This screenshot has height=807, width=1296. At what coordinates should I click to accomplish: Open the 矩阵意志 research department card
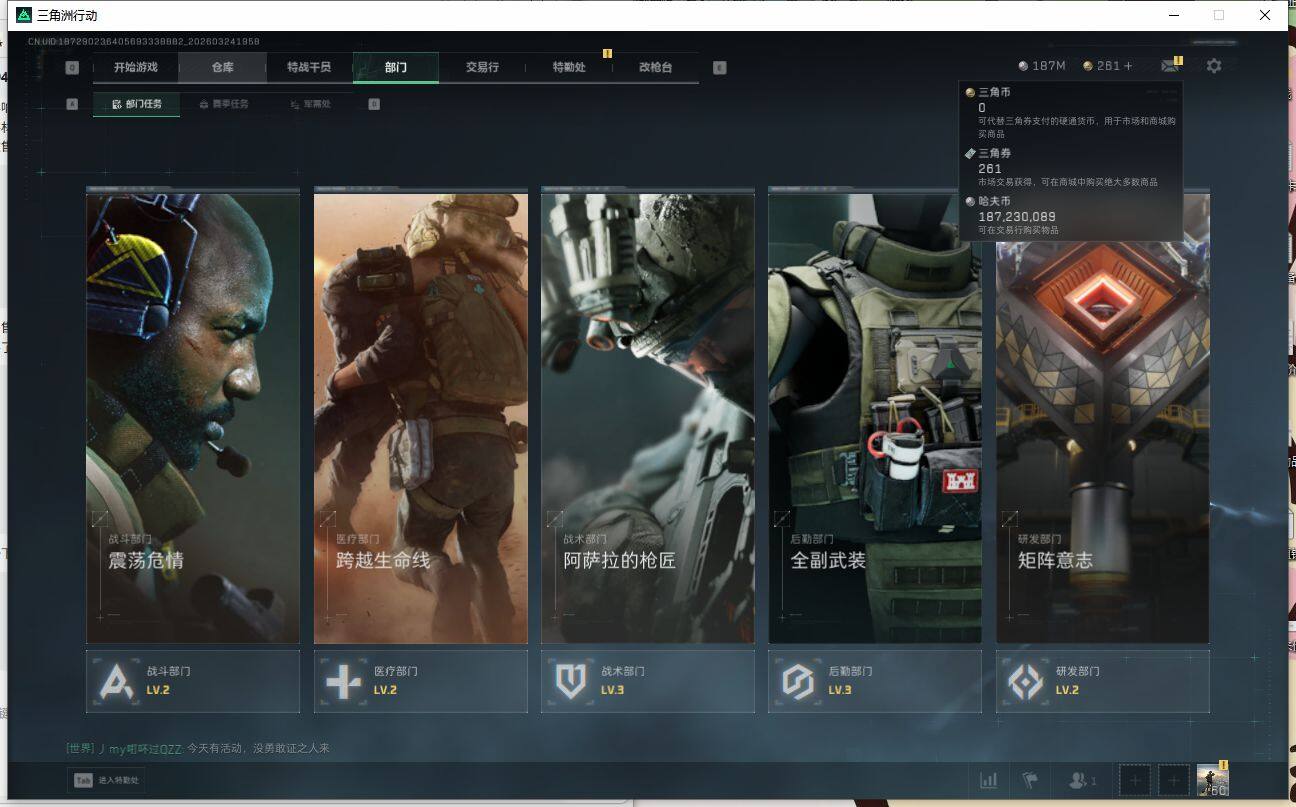(1103, 418)
